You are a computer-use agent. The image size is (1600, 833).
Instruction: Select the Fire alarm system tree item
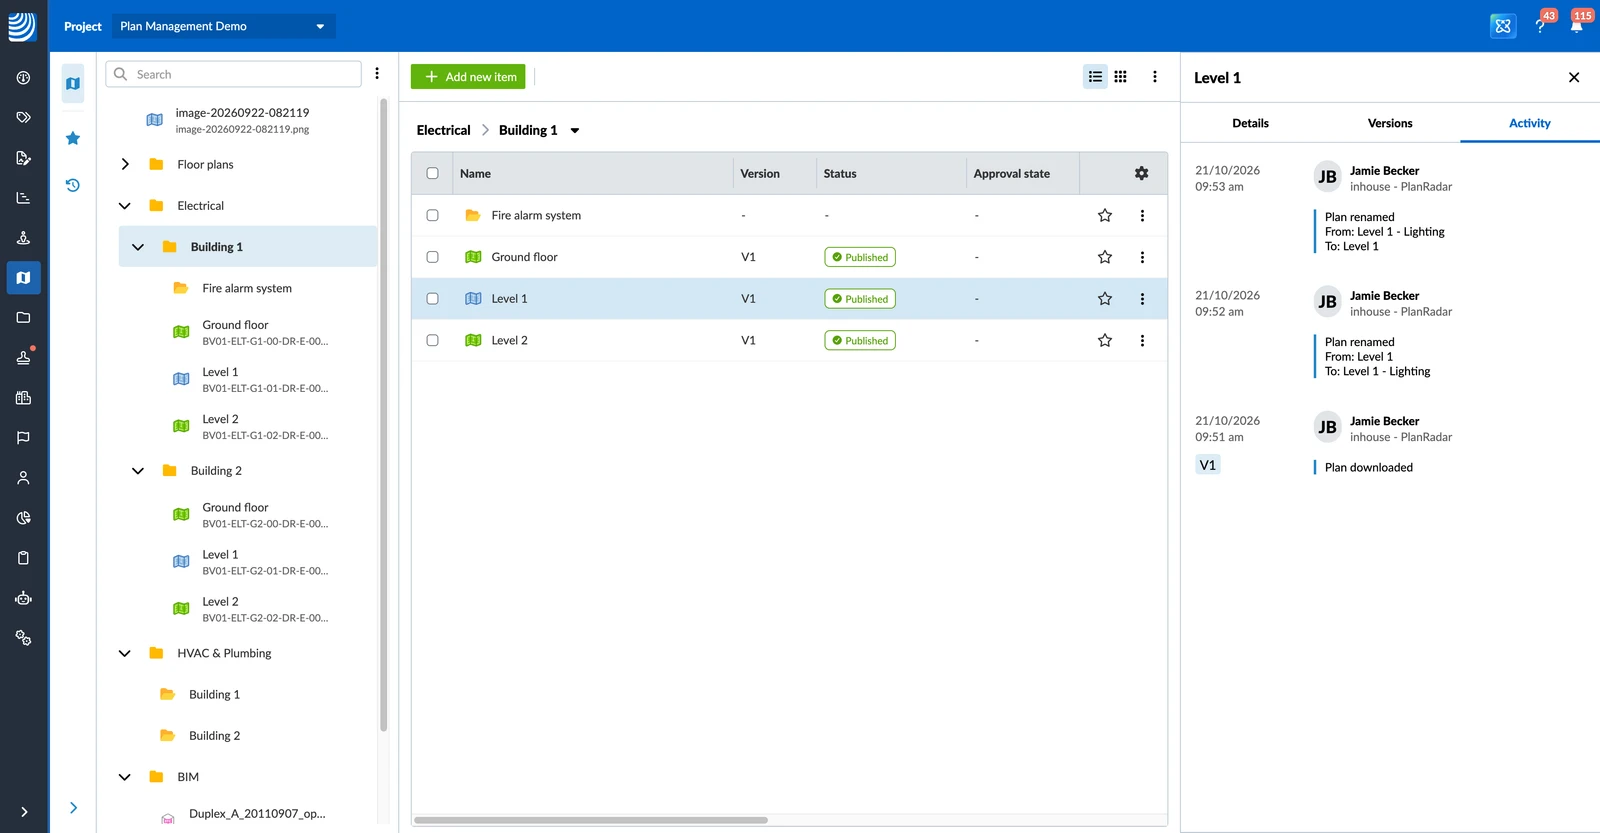click(247, 288)
